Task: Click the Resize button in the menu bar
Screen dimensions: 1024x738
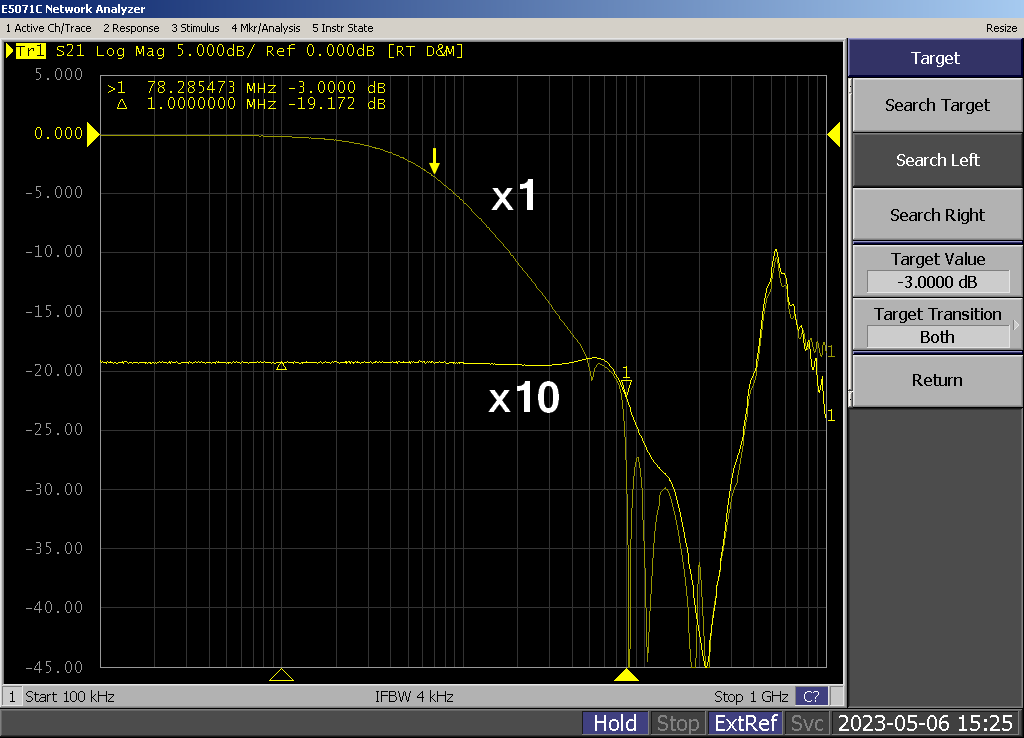Action: coord(1001,28)
